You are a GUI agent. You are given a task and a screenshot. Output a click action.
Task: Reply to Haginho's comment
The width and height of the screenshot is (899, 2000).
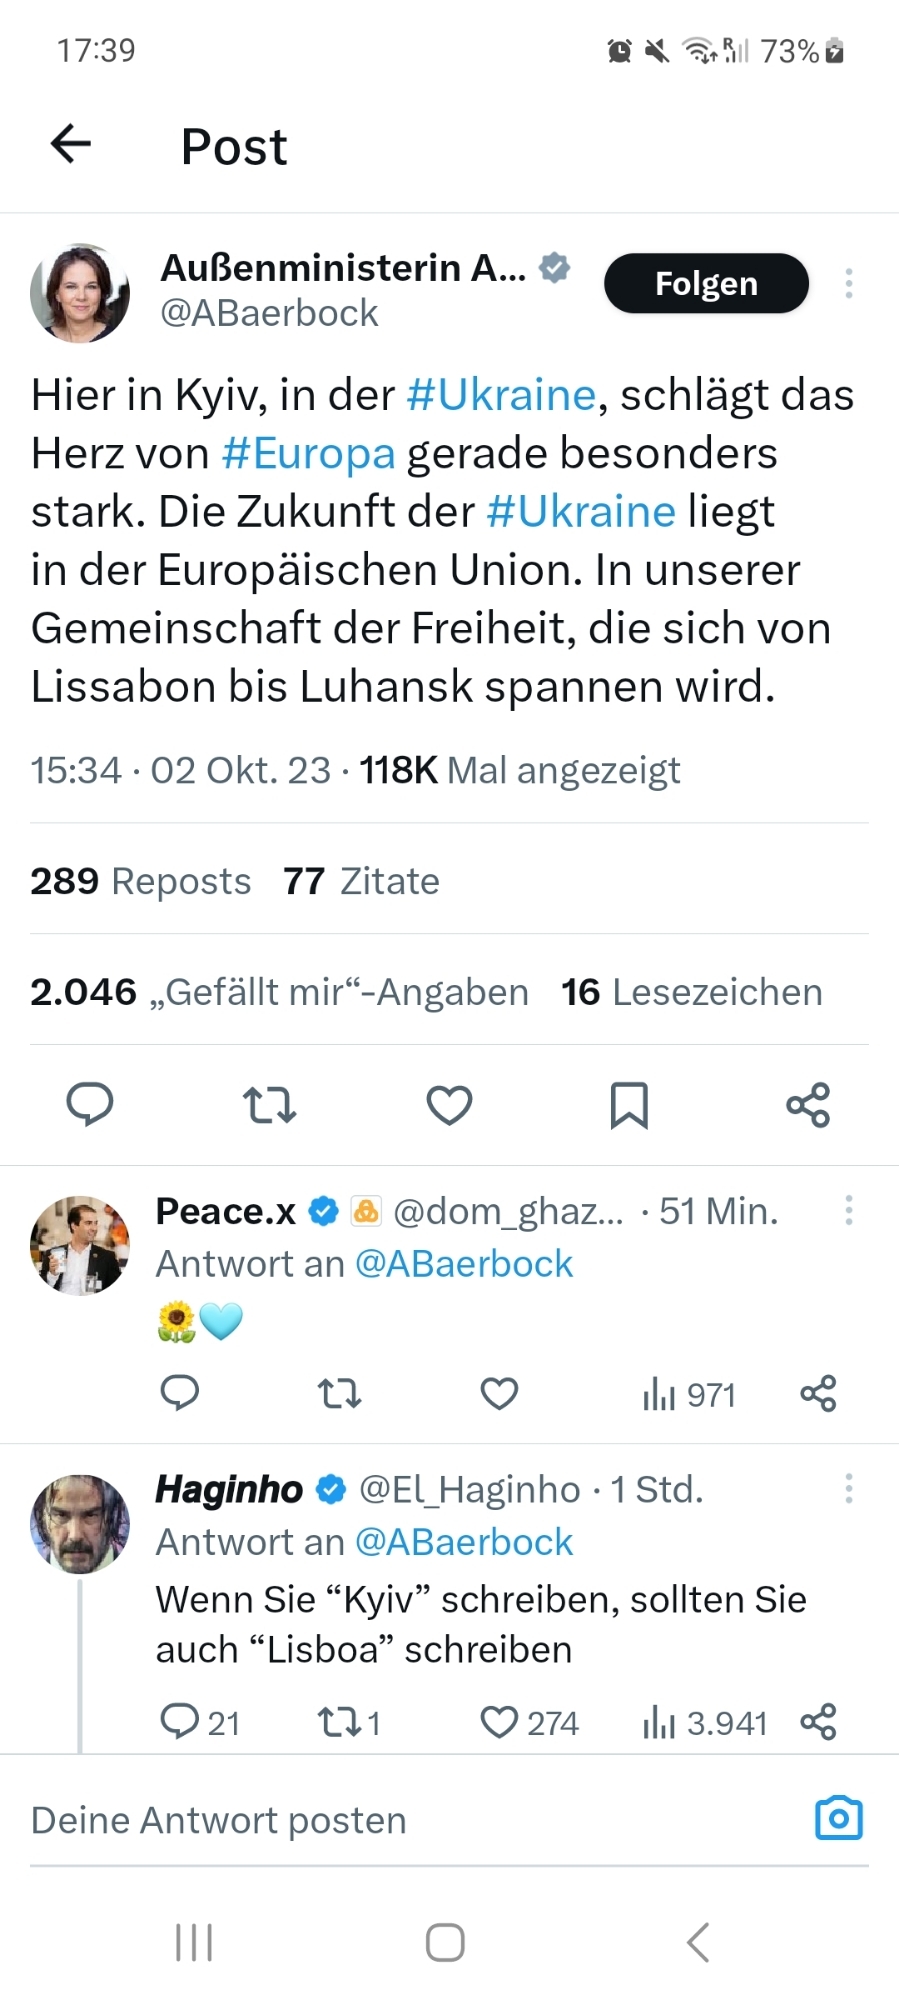coord(180,1721)
